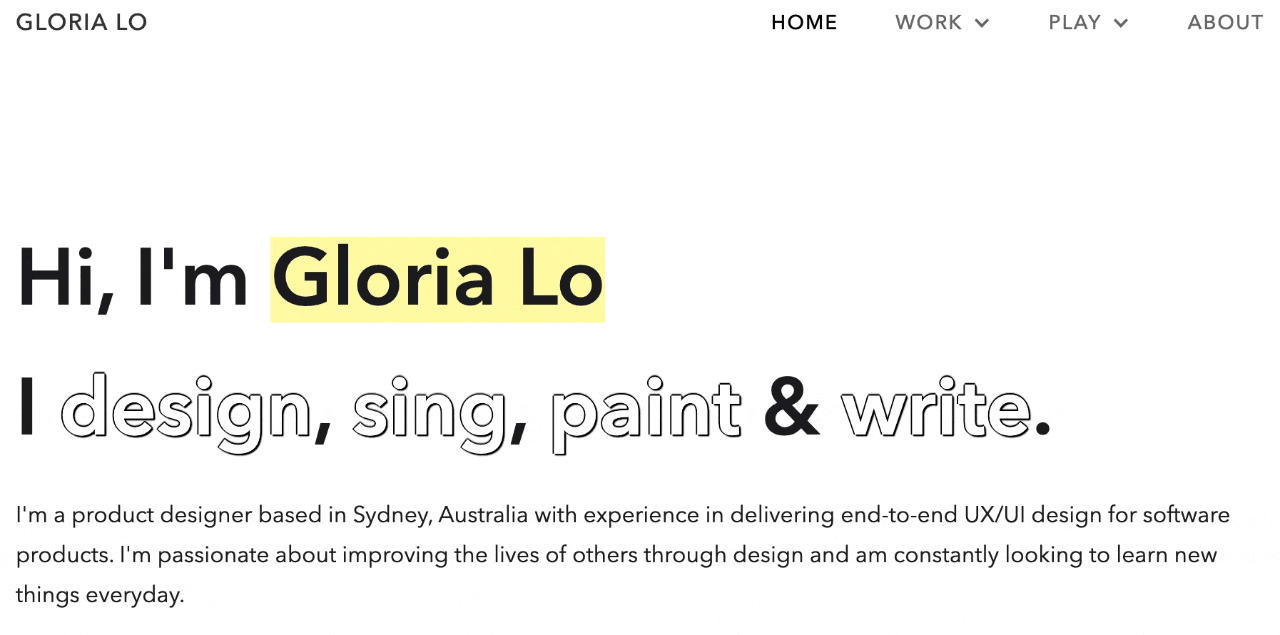Click the "Hi, I'm" heading text
The width and height of the screenshot is (1280, 635).
tap(133, 280)
